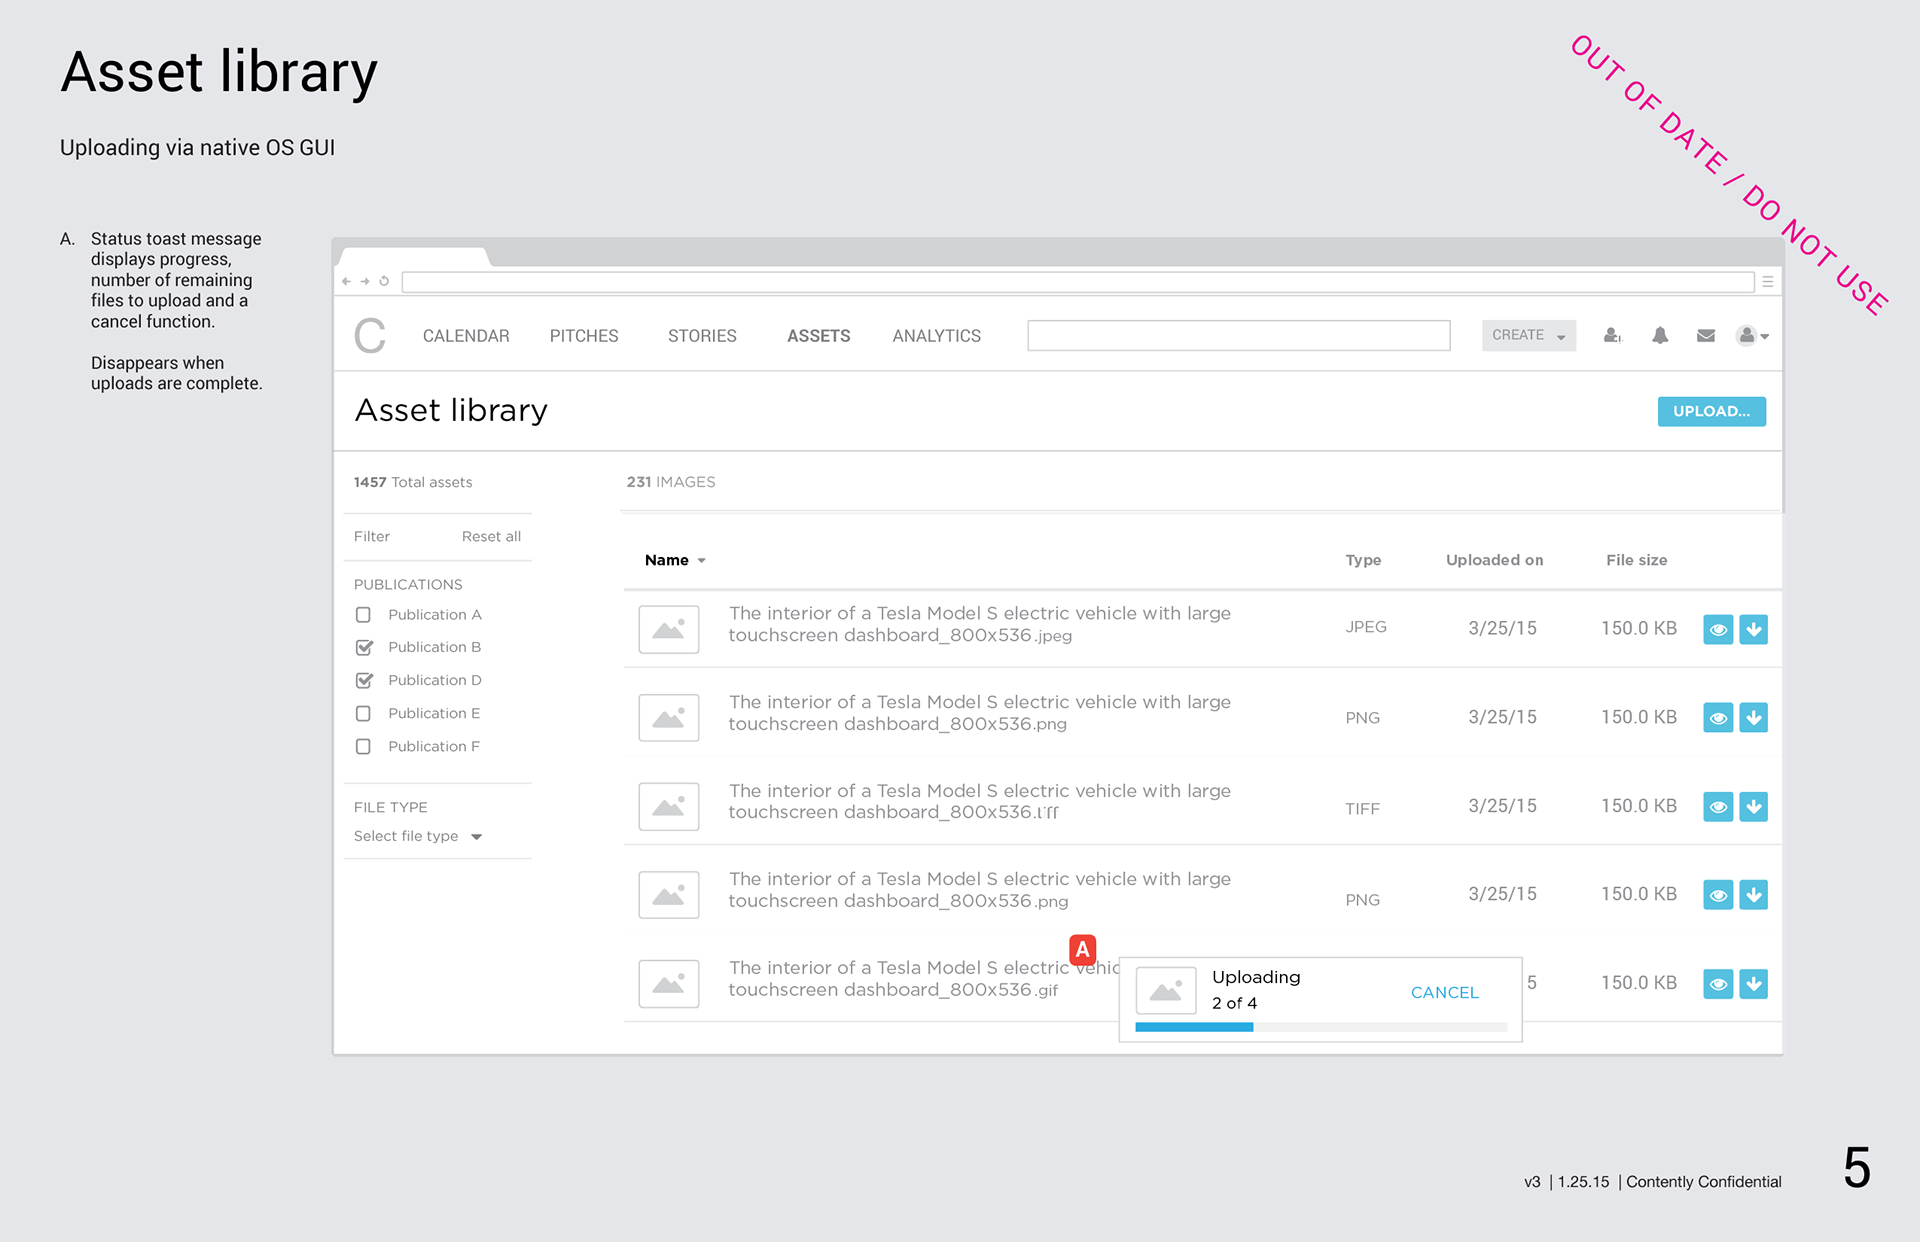Check the Publication E checkbox
Screen dimensions: 1920x1242
click(x=363, y=714)
